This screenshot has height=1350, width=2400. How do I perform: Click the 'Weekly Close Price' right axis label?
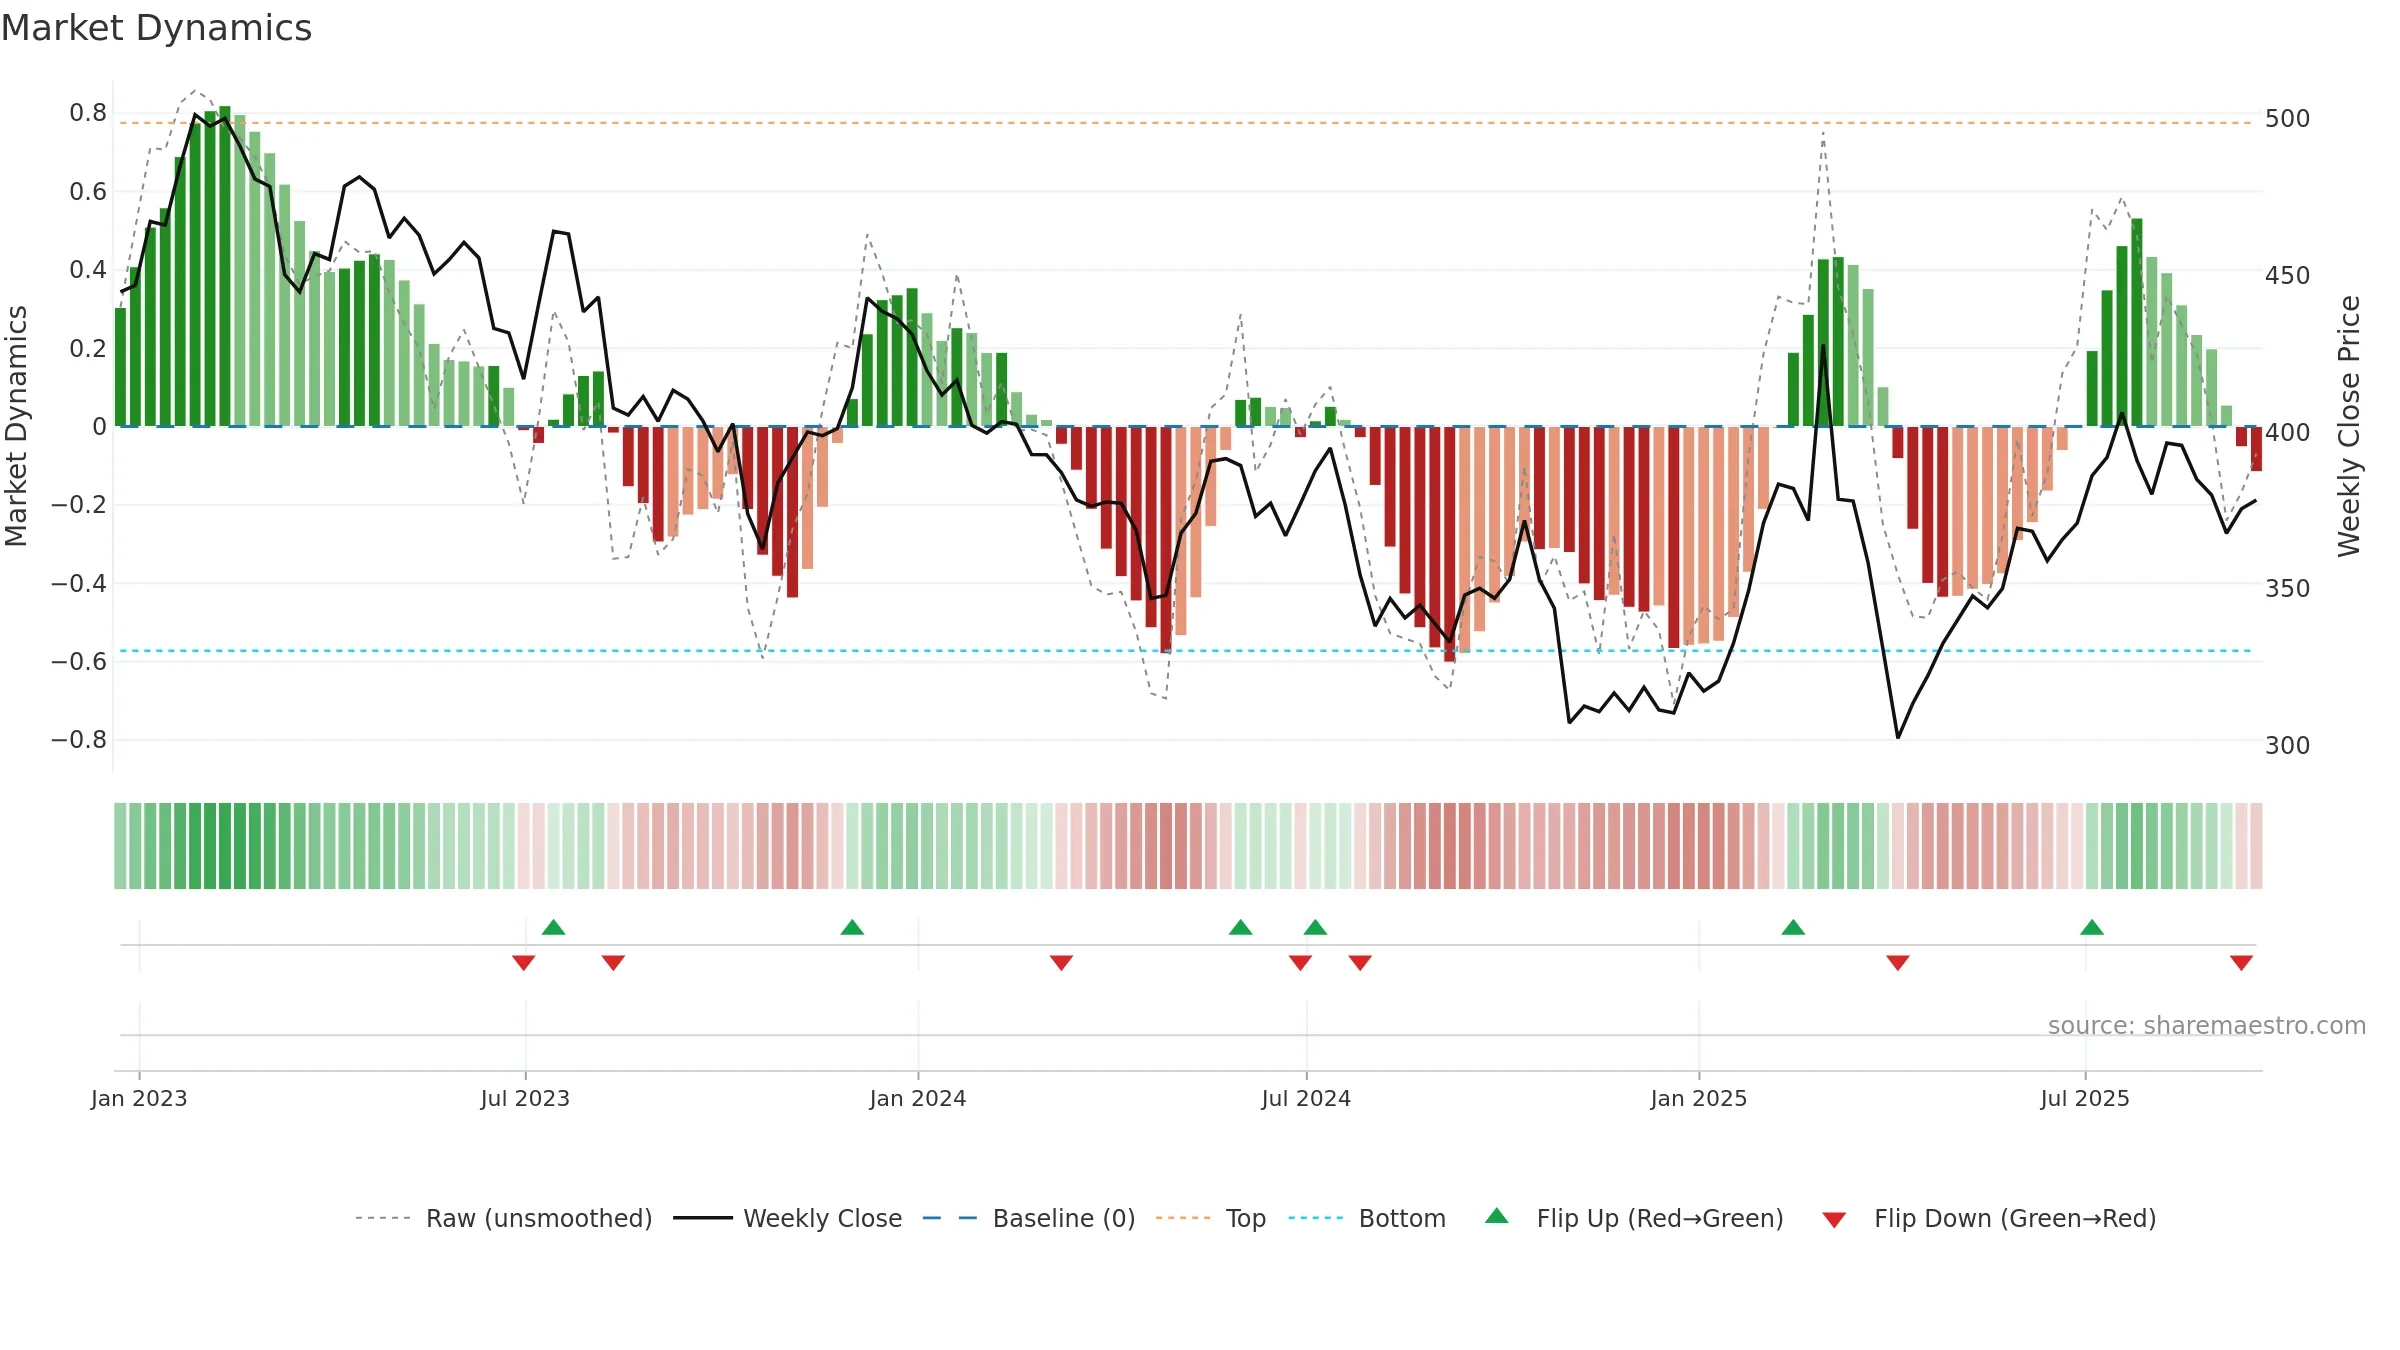pos(2349,426)
